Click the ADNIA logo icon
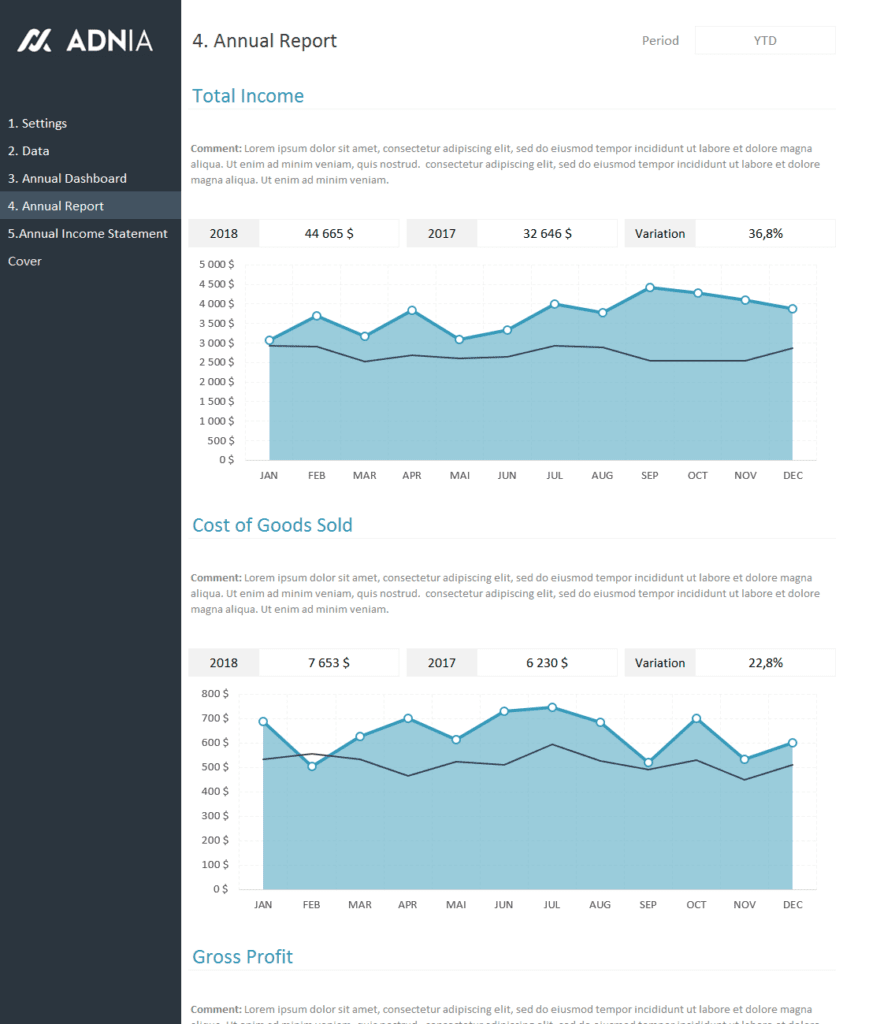Viewport: 869px width, 1024px height. click(x=35, y=41)
